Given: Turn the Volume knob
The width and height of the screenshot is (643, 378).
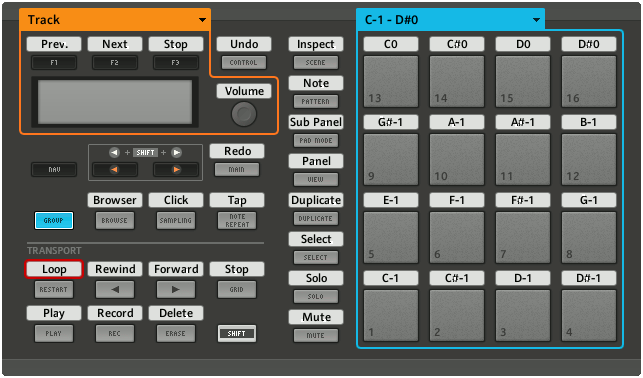Looking at the screenshot, I should pyautogui.click(x=244, y=114).
